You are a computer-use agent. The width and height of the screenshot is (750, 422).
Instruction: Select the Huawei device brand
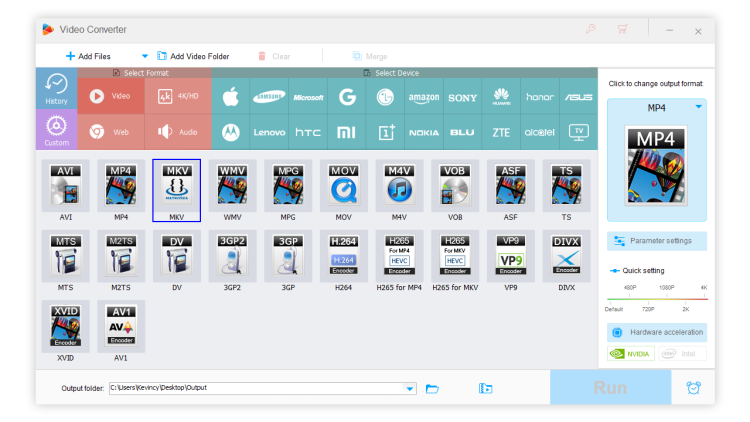click(501, 98)
